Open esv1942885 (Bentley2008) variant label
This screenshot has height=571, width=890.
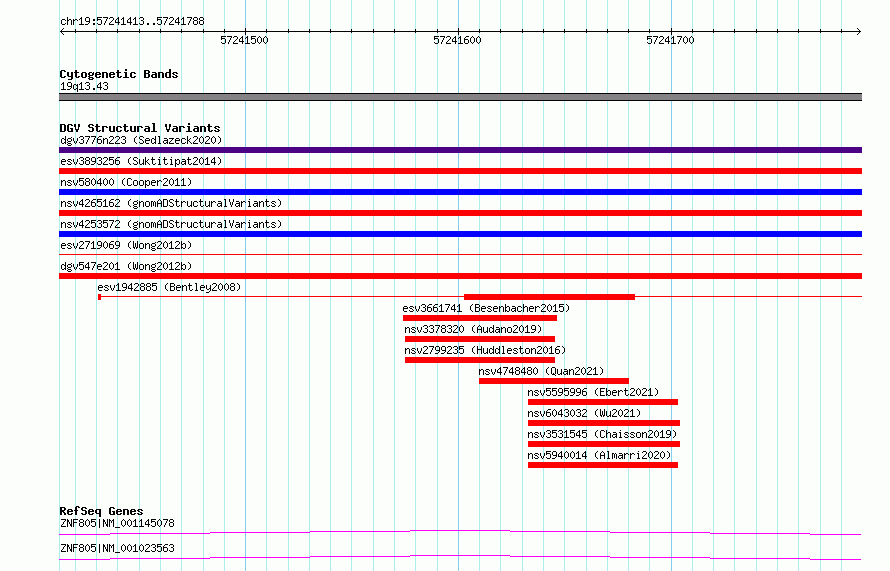169,287
